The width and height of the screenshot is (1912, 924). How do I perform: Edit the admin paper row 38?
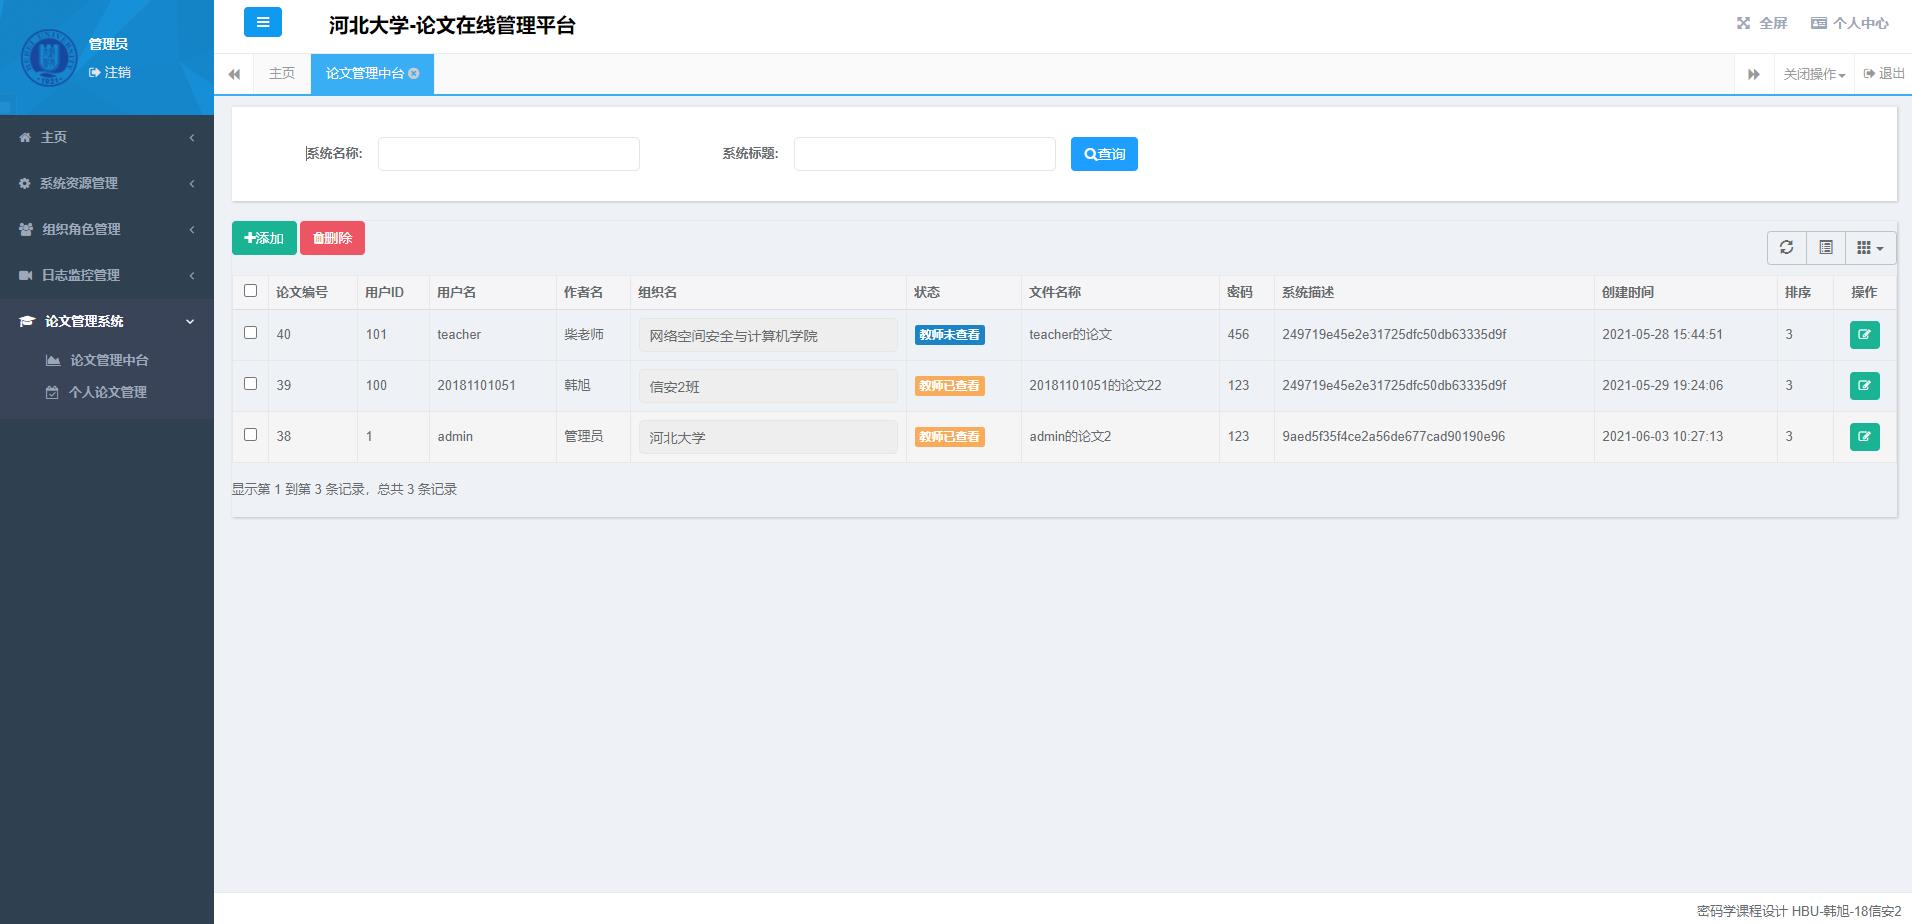tap(1864, 437)
